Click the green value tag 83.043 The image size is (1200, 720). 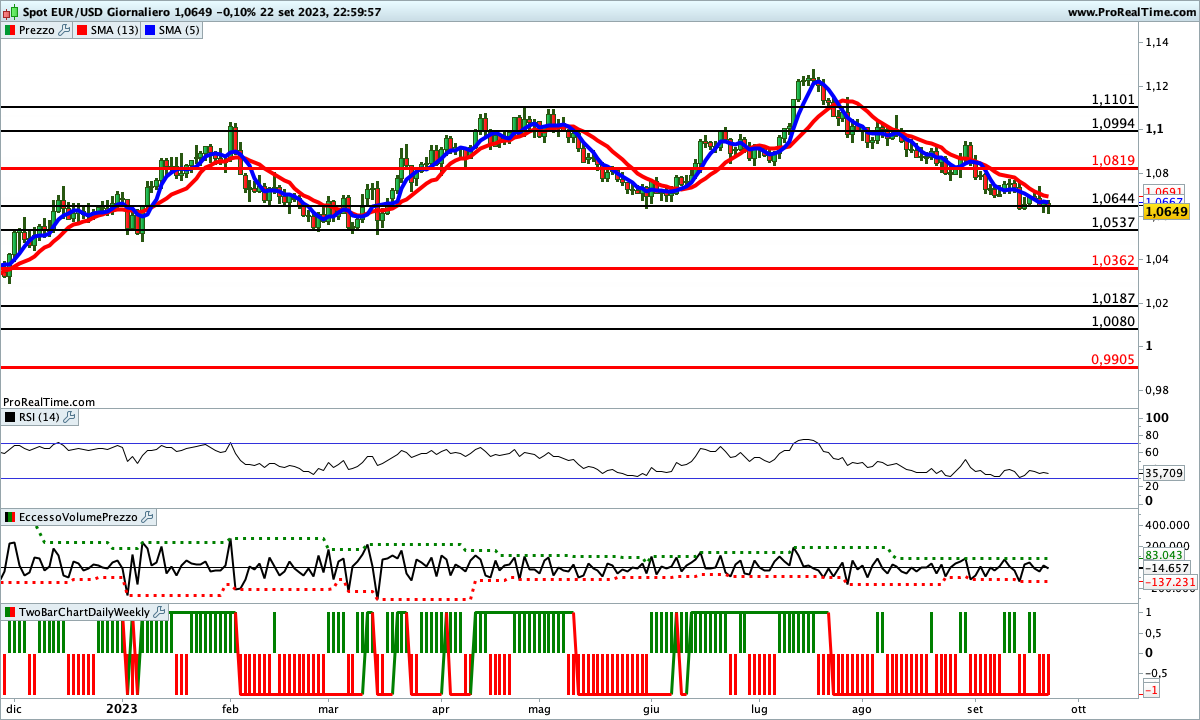(x=1164, y=554)
